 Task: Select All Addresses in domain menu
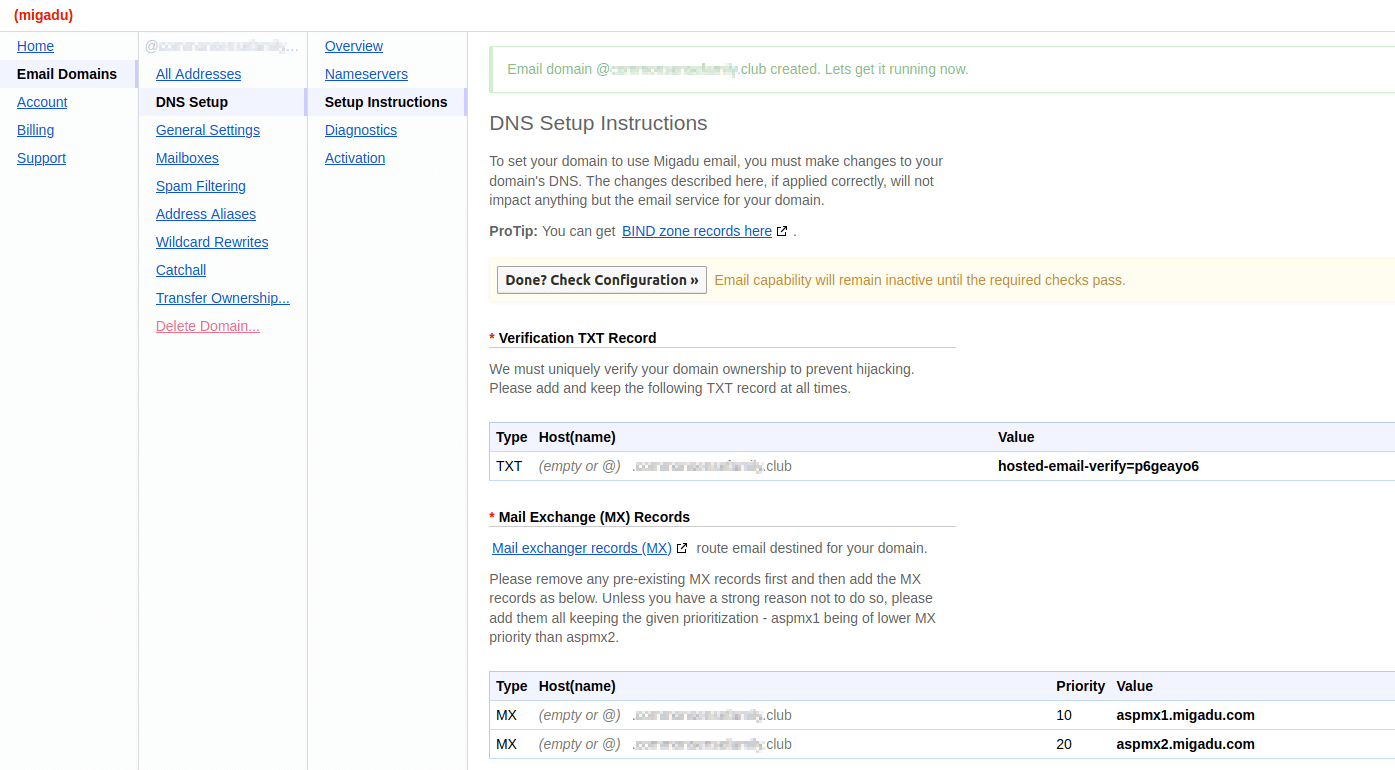tap(198, 74)
